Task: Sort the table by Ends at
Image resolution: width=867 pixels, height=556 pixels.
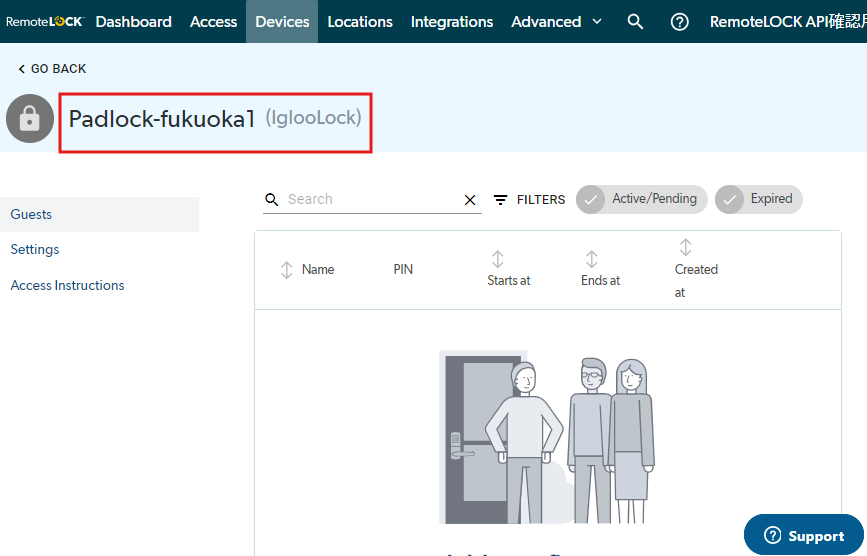Action: coord(600,269)
